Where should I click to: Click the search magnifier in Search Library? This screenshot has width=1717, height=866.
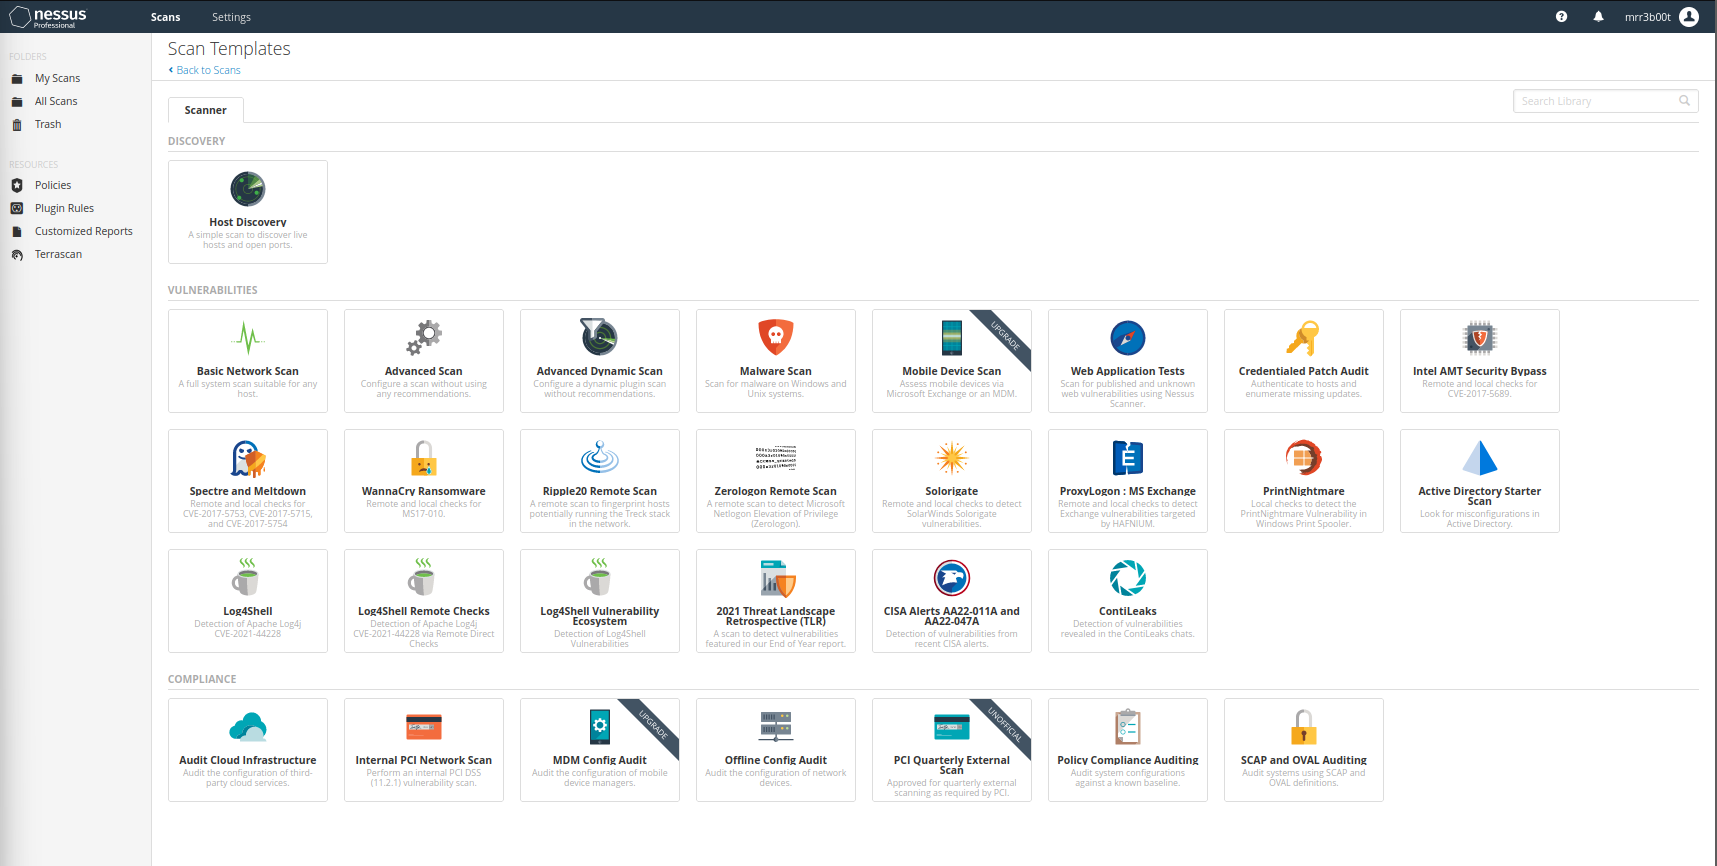(x=1684, y=100)
